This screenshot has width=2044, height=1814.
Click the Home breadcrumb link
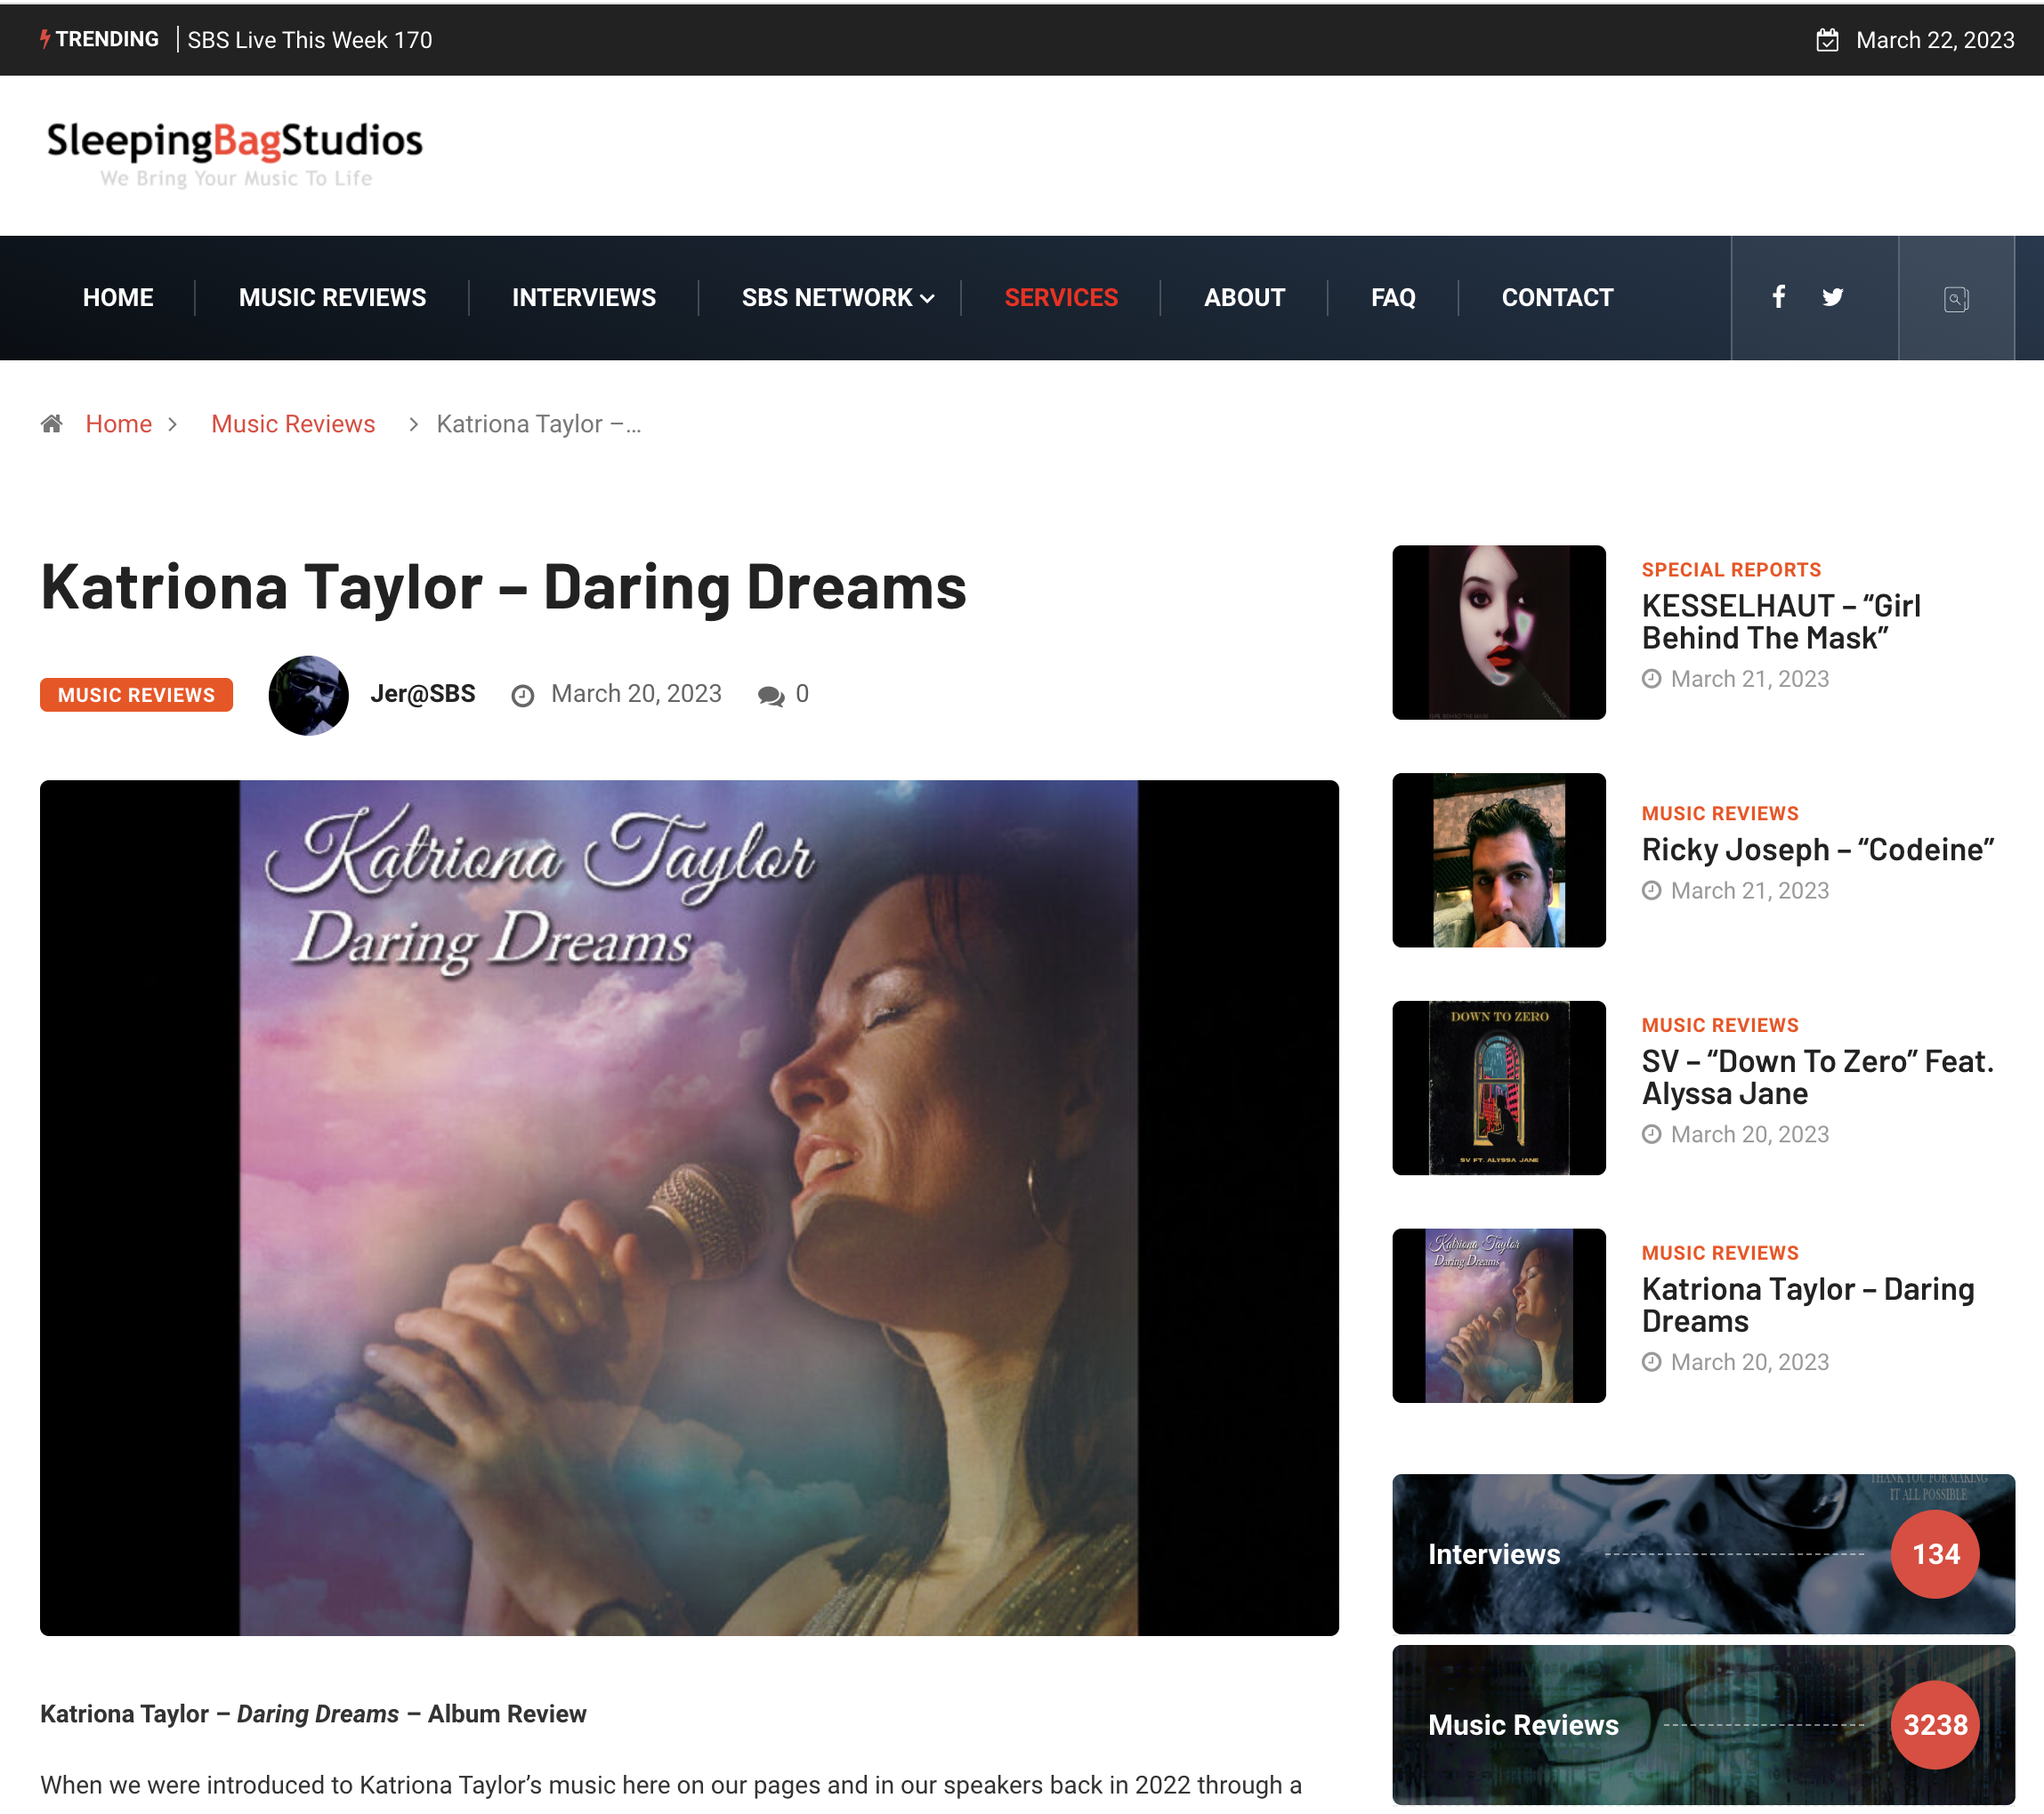pyautogui.click(x=118, y=424)
